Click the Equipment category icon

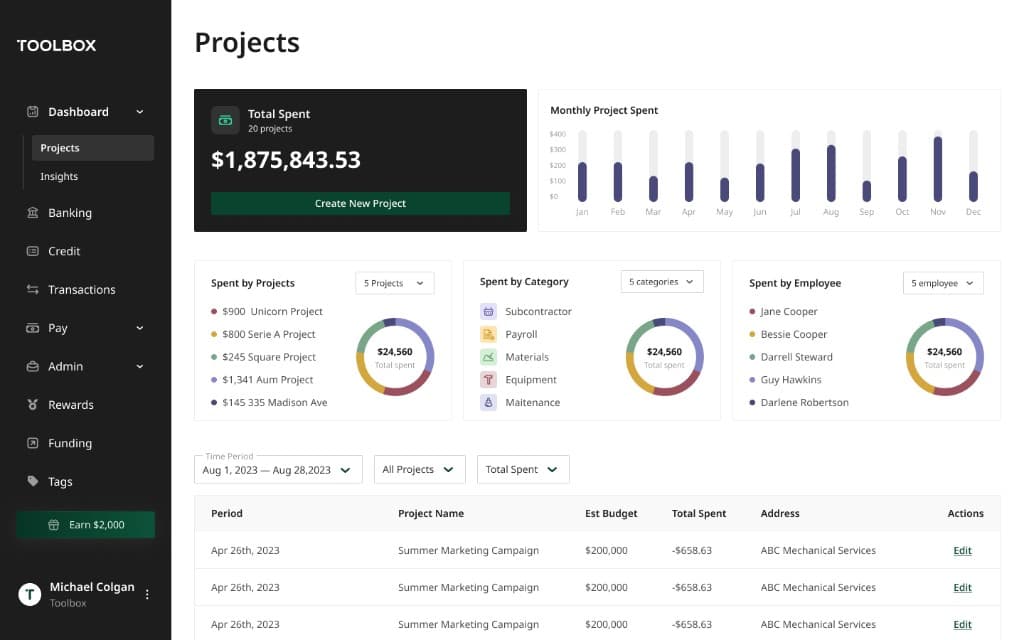pos(490,379)
